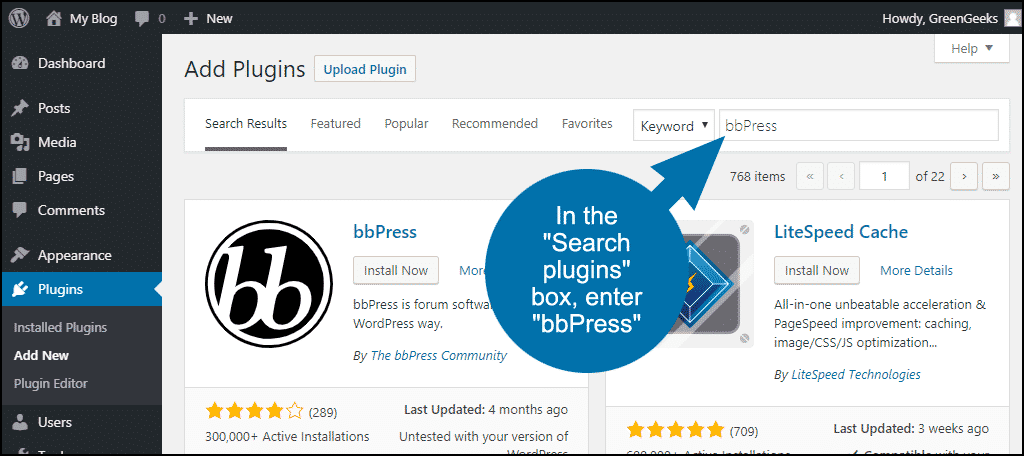
Task: Click the search plugins input field
Action: [859, 125]
